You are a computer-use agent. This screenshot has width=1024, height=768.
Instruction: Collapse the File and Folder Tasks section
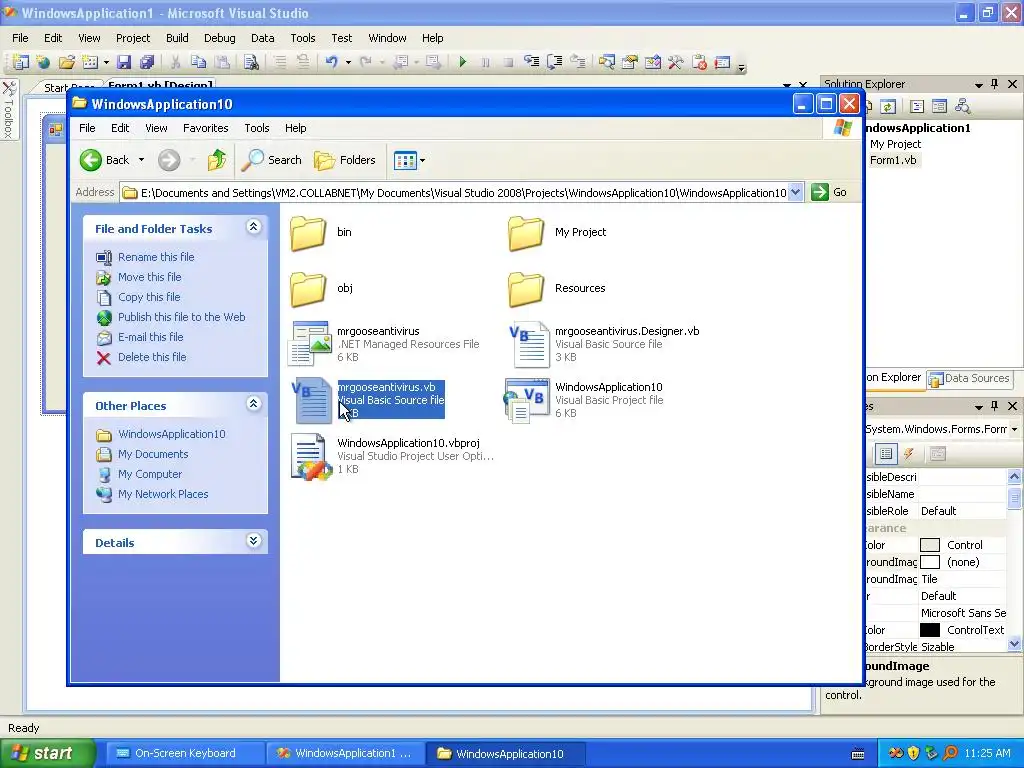253,227
